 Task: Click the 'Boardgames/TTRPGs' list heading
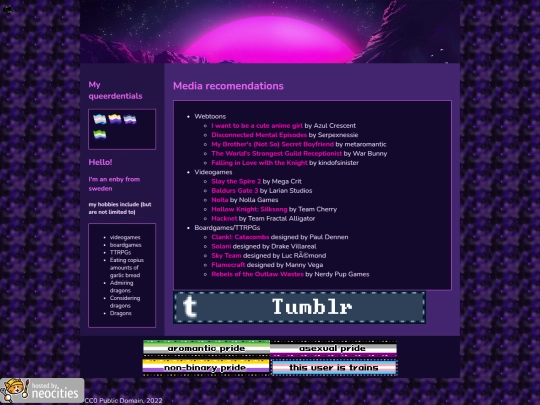coord(227,228)
